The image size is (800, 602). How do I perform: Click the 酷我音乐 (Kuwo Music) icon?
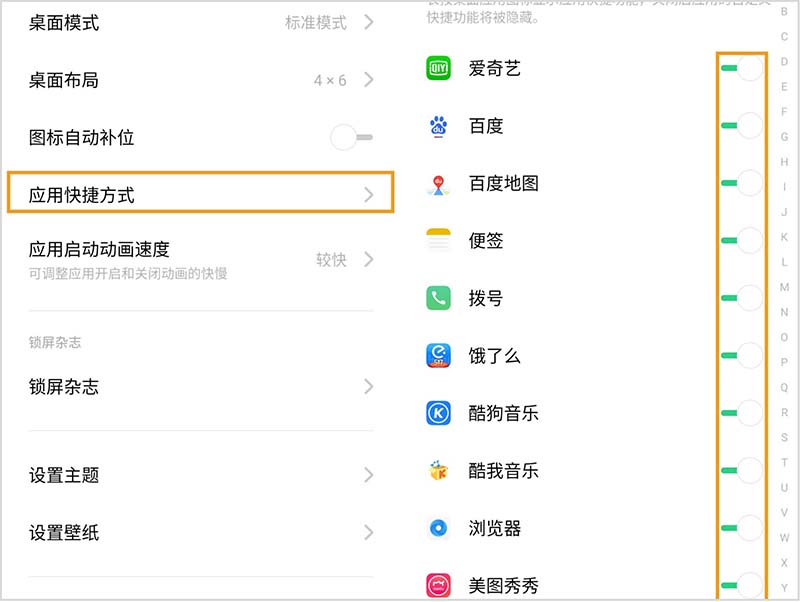[437, 470]
